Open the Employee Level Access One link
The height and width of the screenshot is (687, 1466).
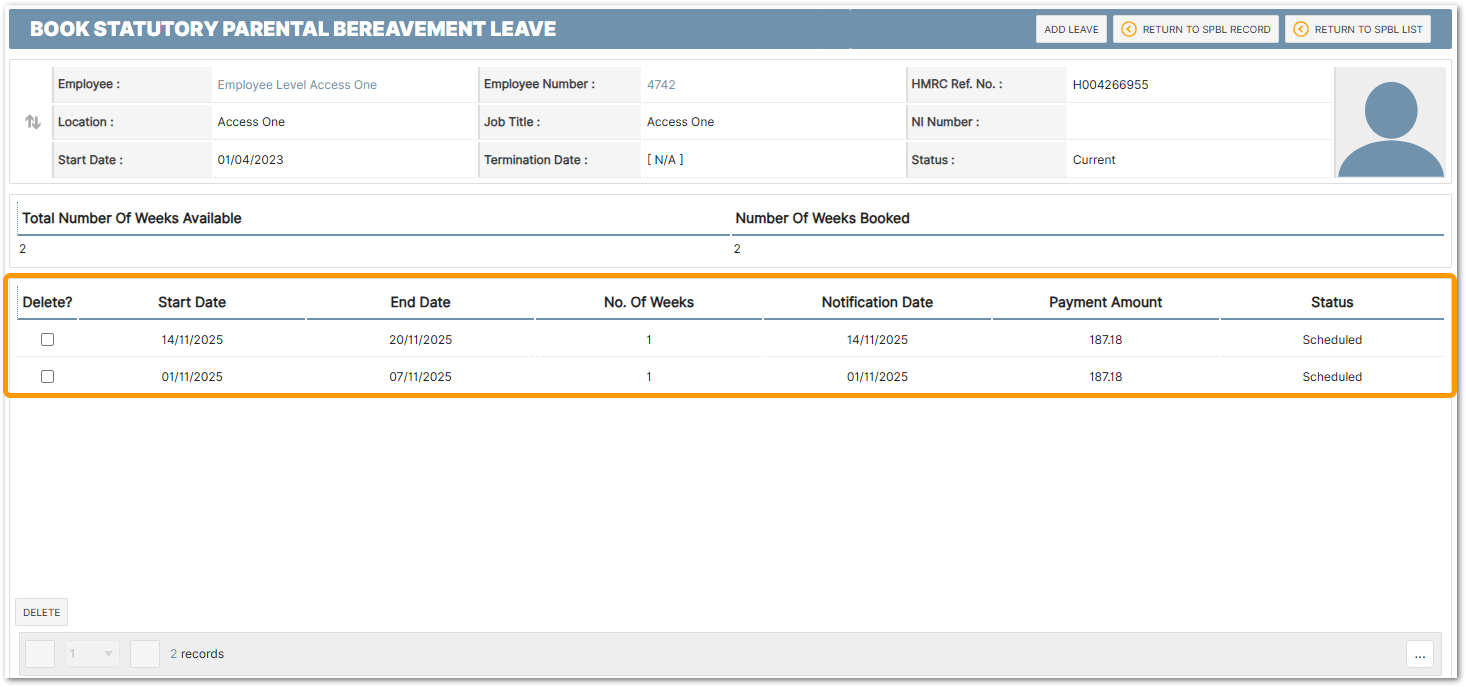[x=297, y=85]
